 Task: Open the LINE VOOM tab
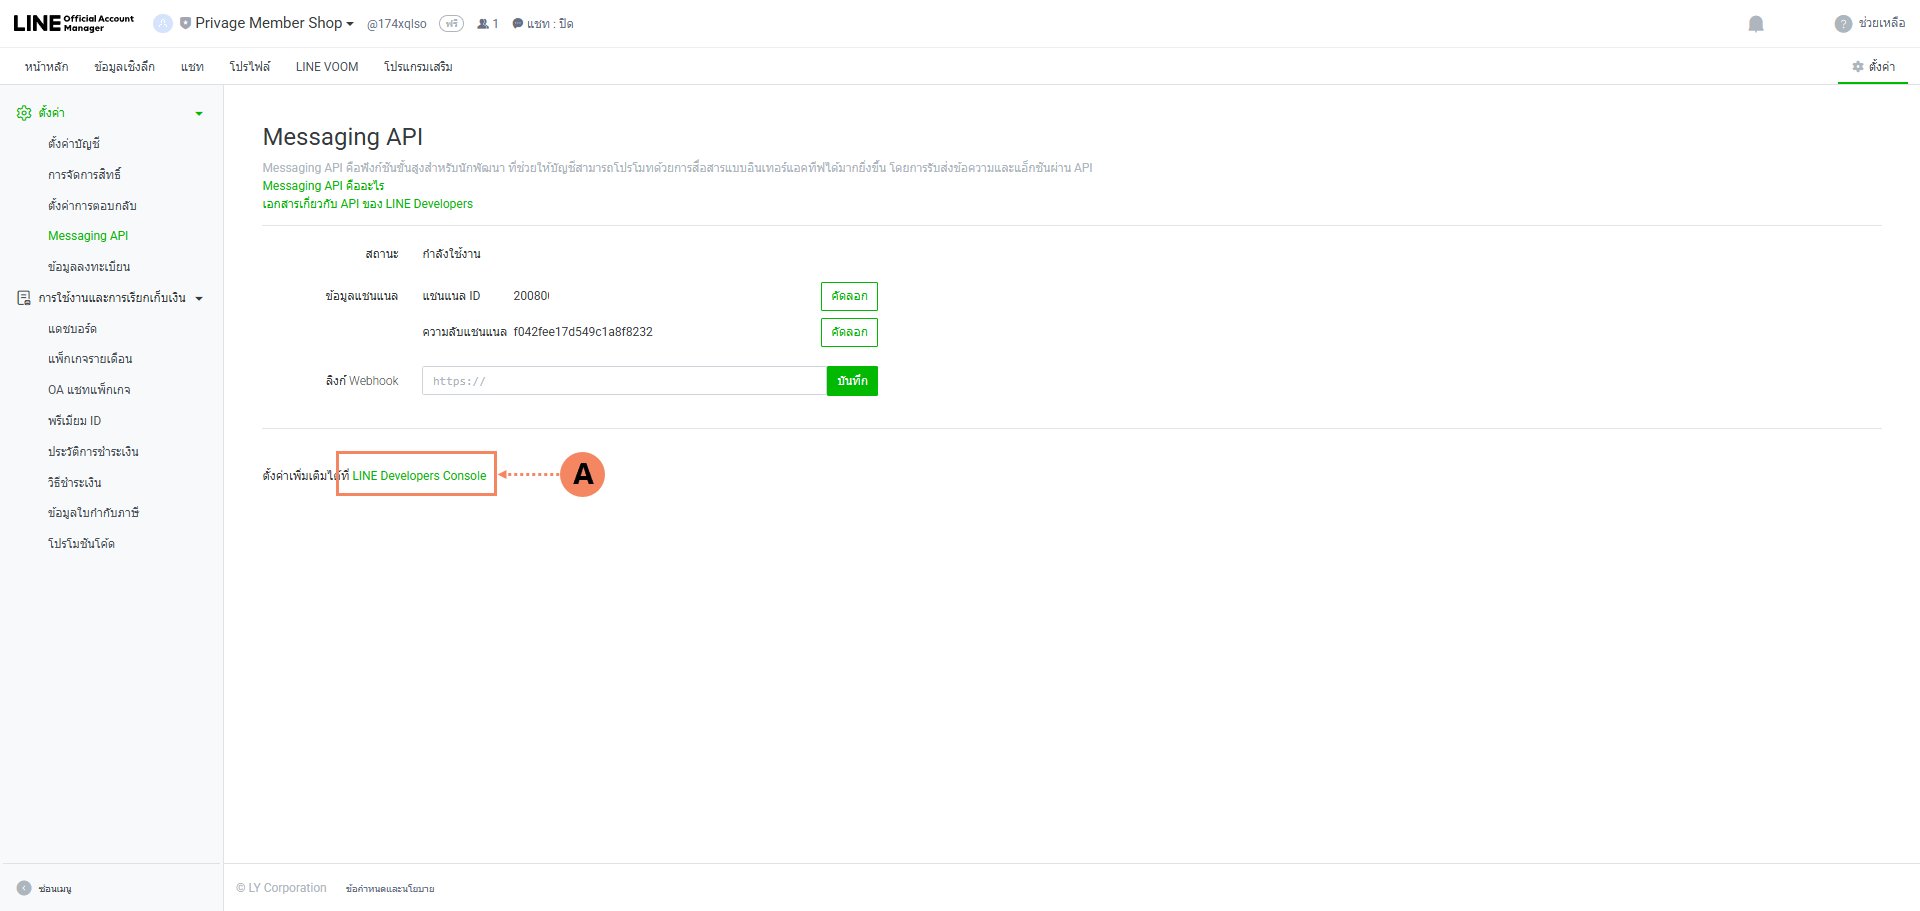[326, 67]
